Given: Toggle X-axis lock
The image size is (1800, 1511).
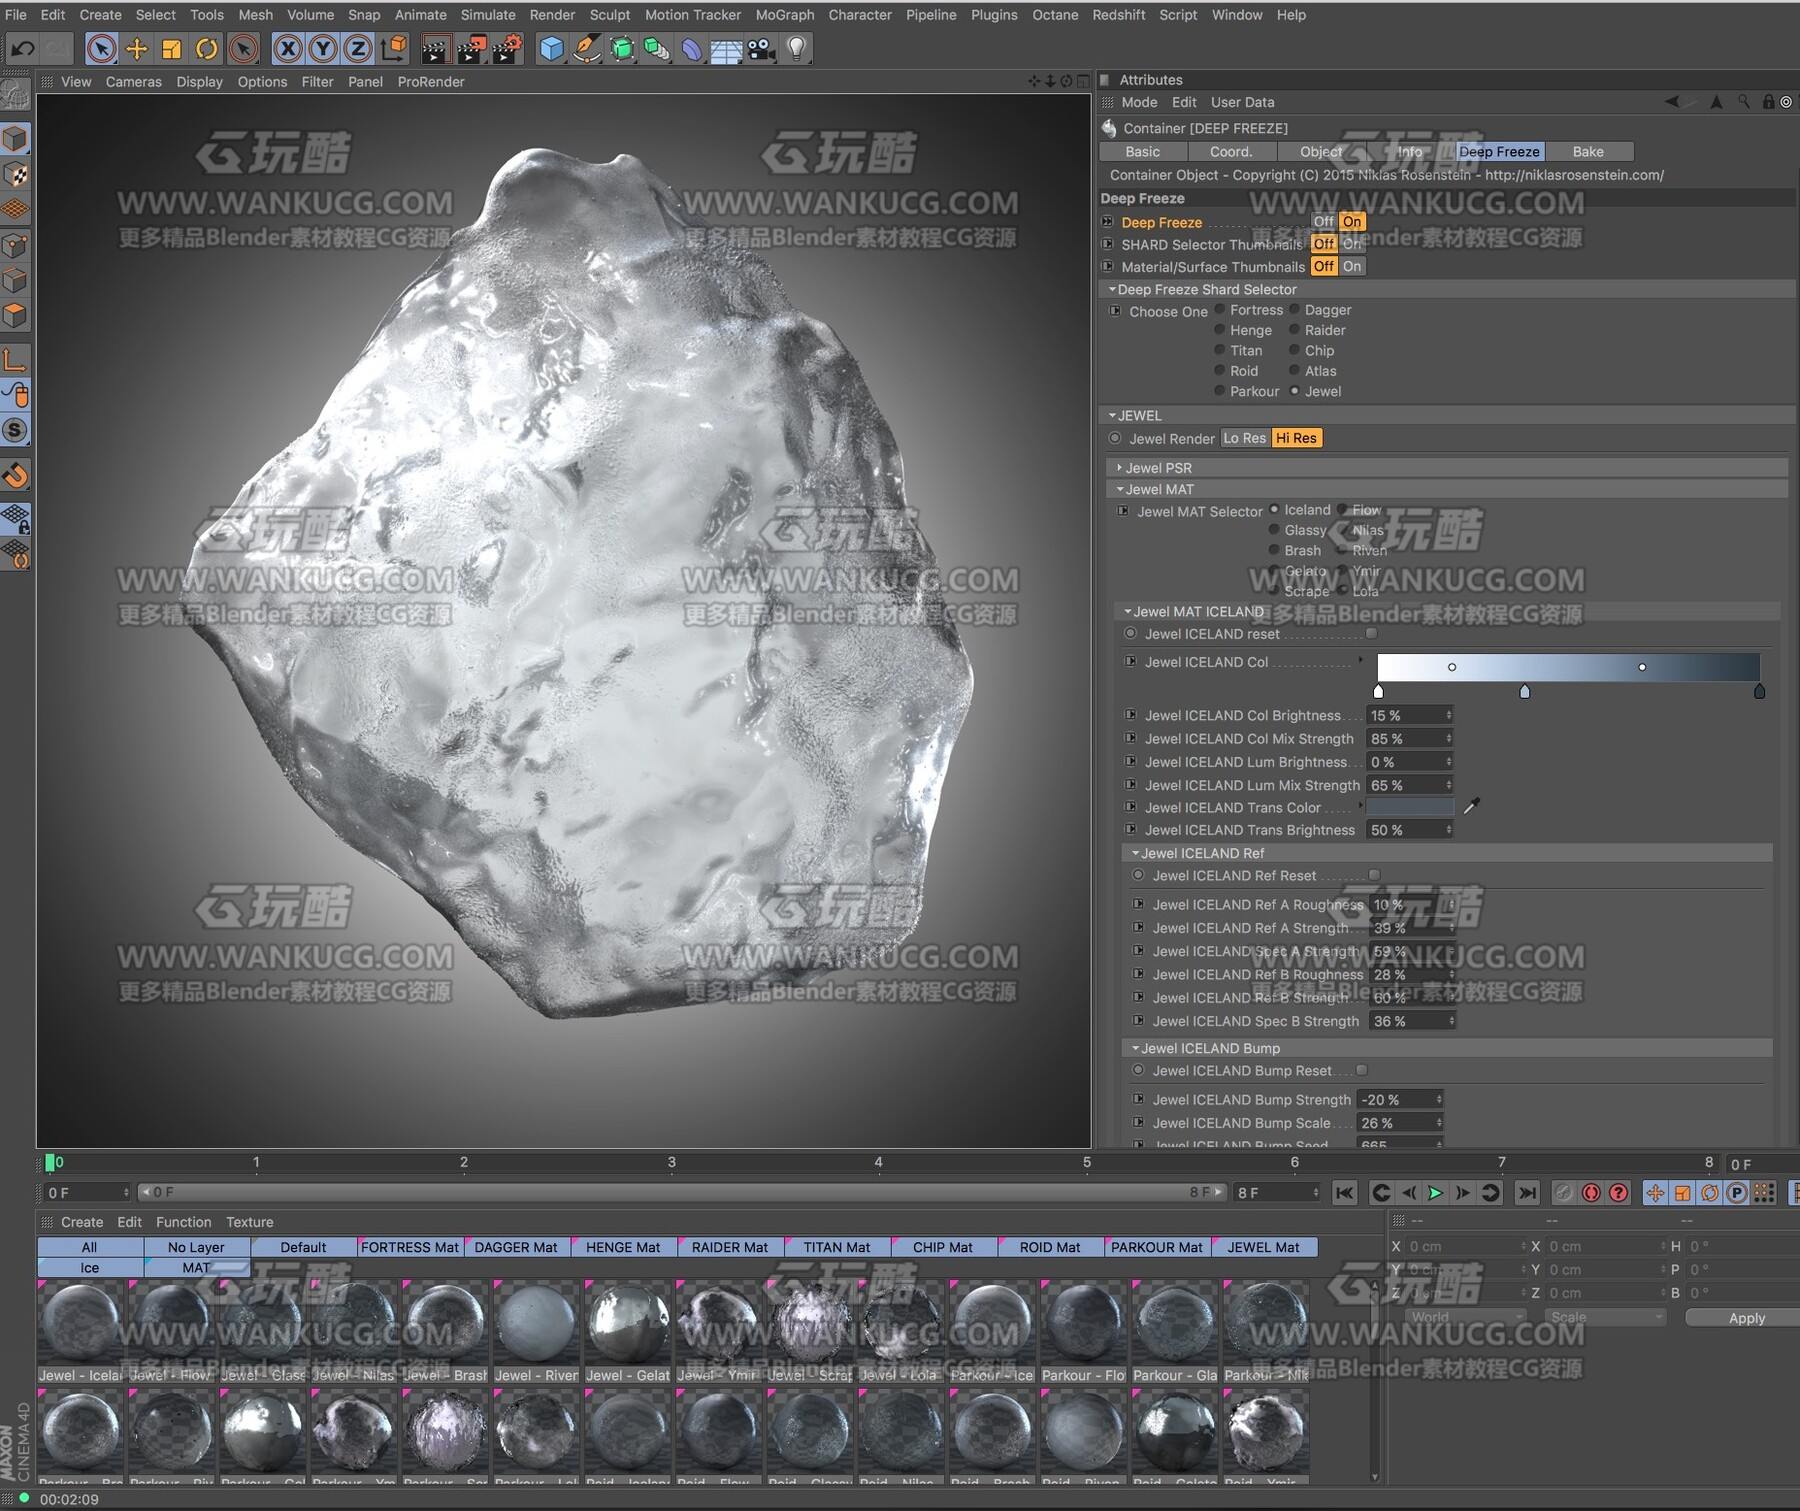Looking at the screenshot, I should [x=288, y=48].
